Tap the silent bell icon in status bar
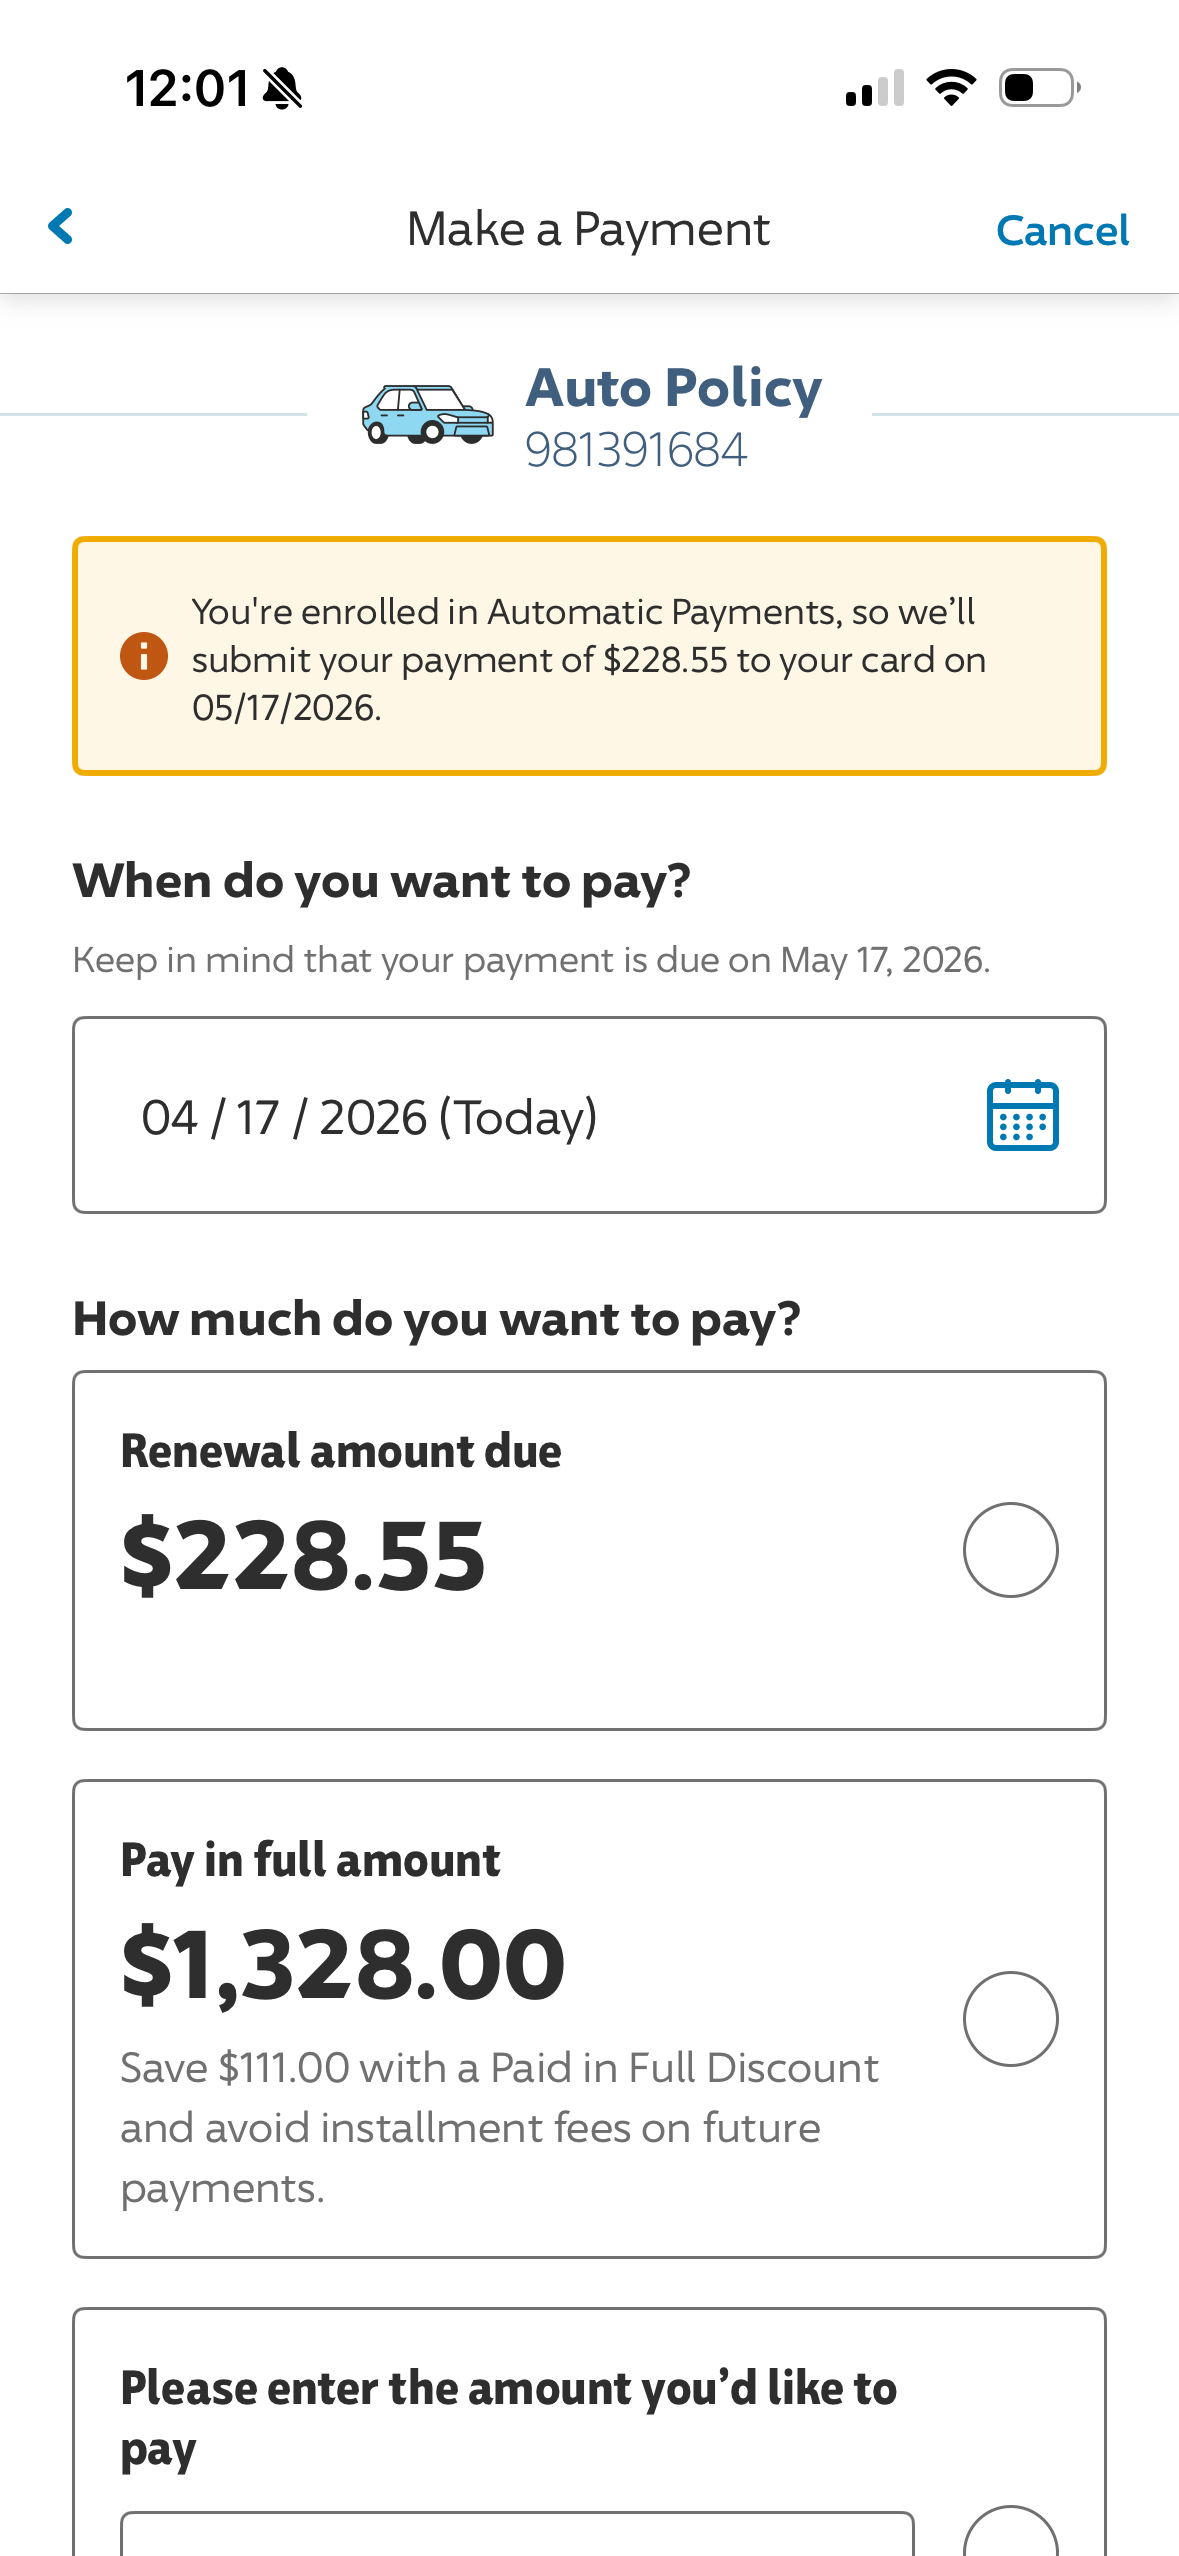The image size is (1179, 2556). [x=282, y=89]
